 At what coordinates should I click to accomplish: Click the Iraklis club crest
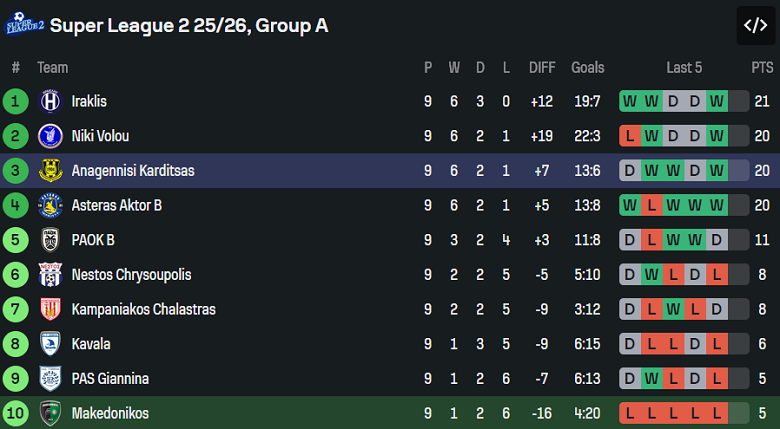[x=50, y=101]
